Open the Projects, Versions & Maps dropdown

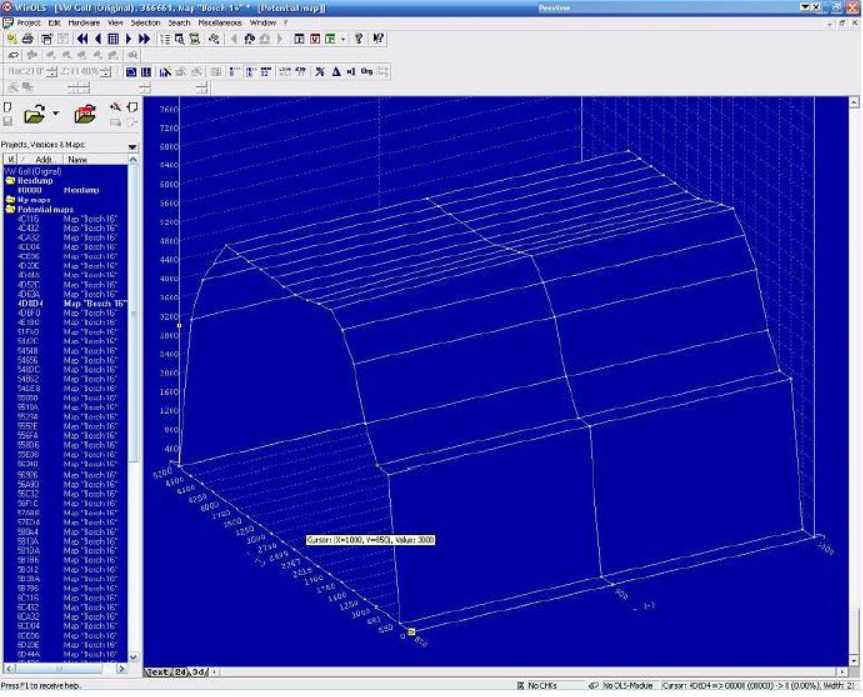coord(132,146)
